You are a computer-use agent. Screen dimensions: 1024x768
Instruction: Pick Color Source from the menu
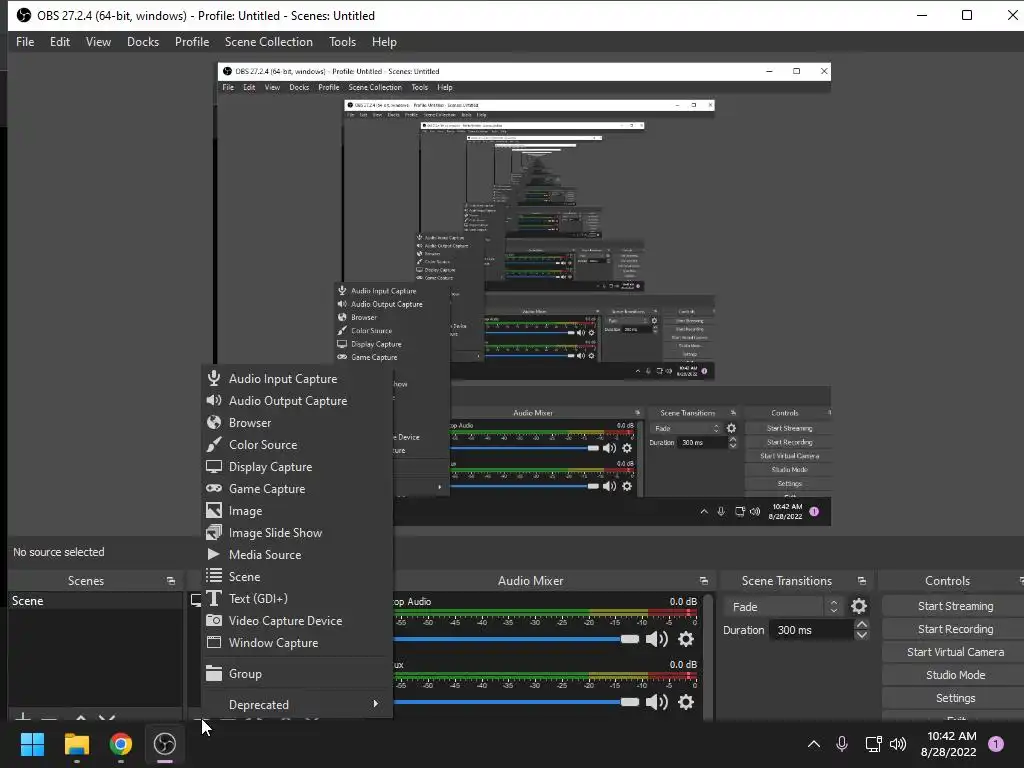pos(297,445)
